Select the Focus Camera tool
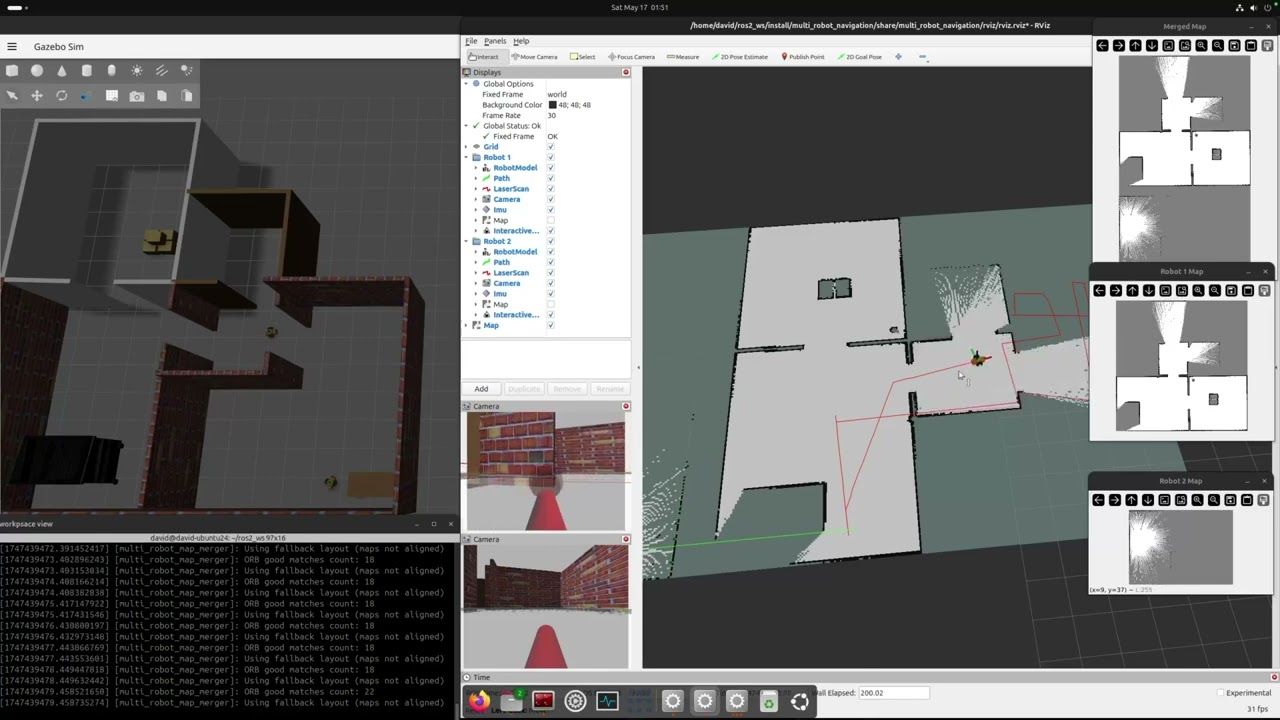1280x720 pixels. (x=631, y=57)
